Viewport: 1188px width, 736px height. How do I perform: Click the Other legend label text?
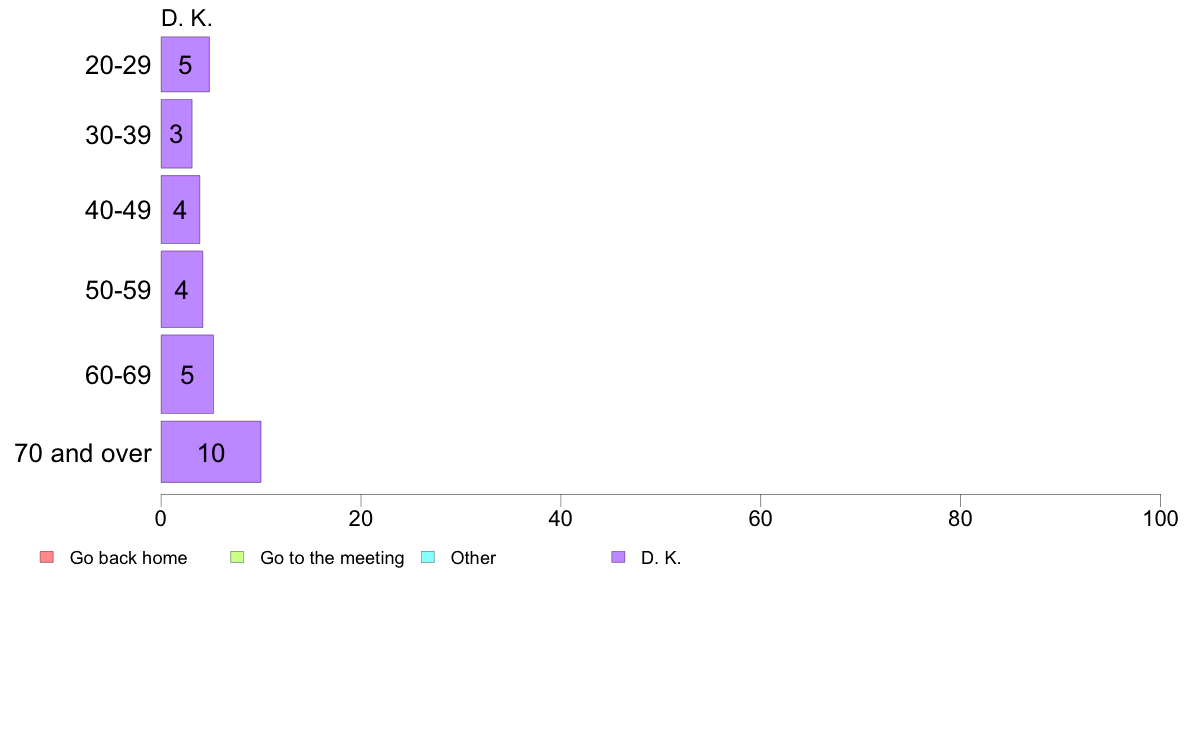pos(473,558)
